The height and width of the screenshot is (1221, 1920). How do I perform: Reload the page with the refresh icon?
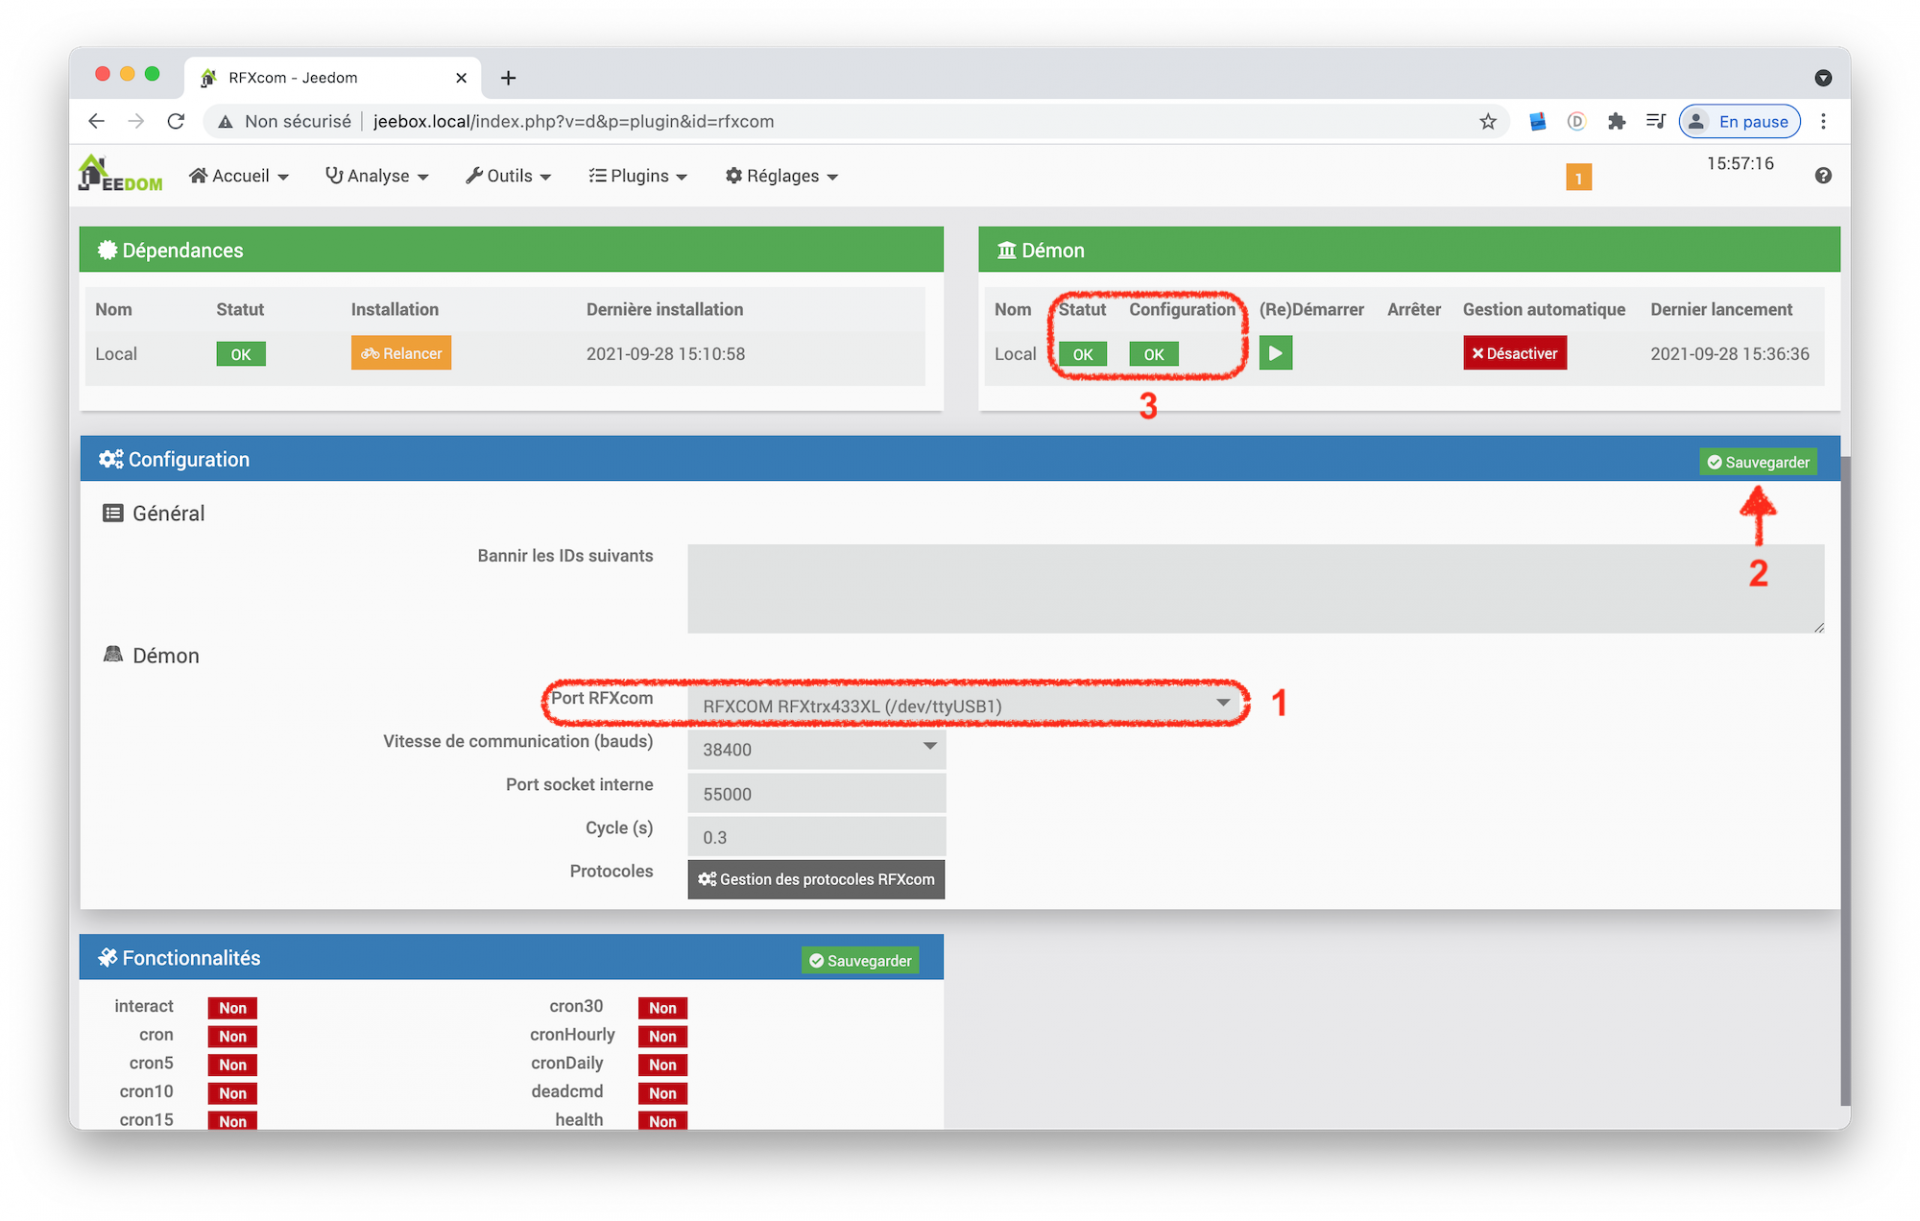point(176,121)
